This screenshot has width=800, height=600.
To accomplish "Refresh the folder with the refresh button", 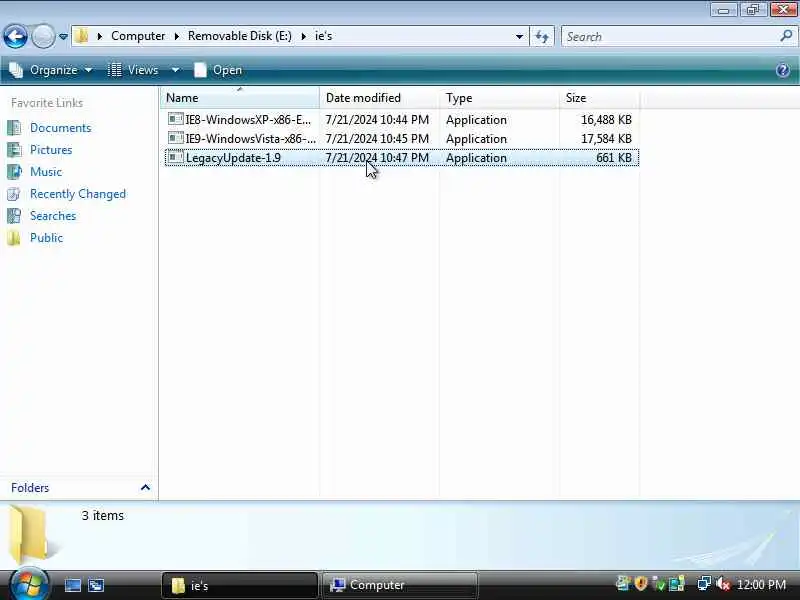I will (x=542, y=36).
